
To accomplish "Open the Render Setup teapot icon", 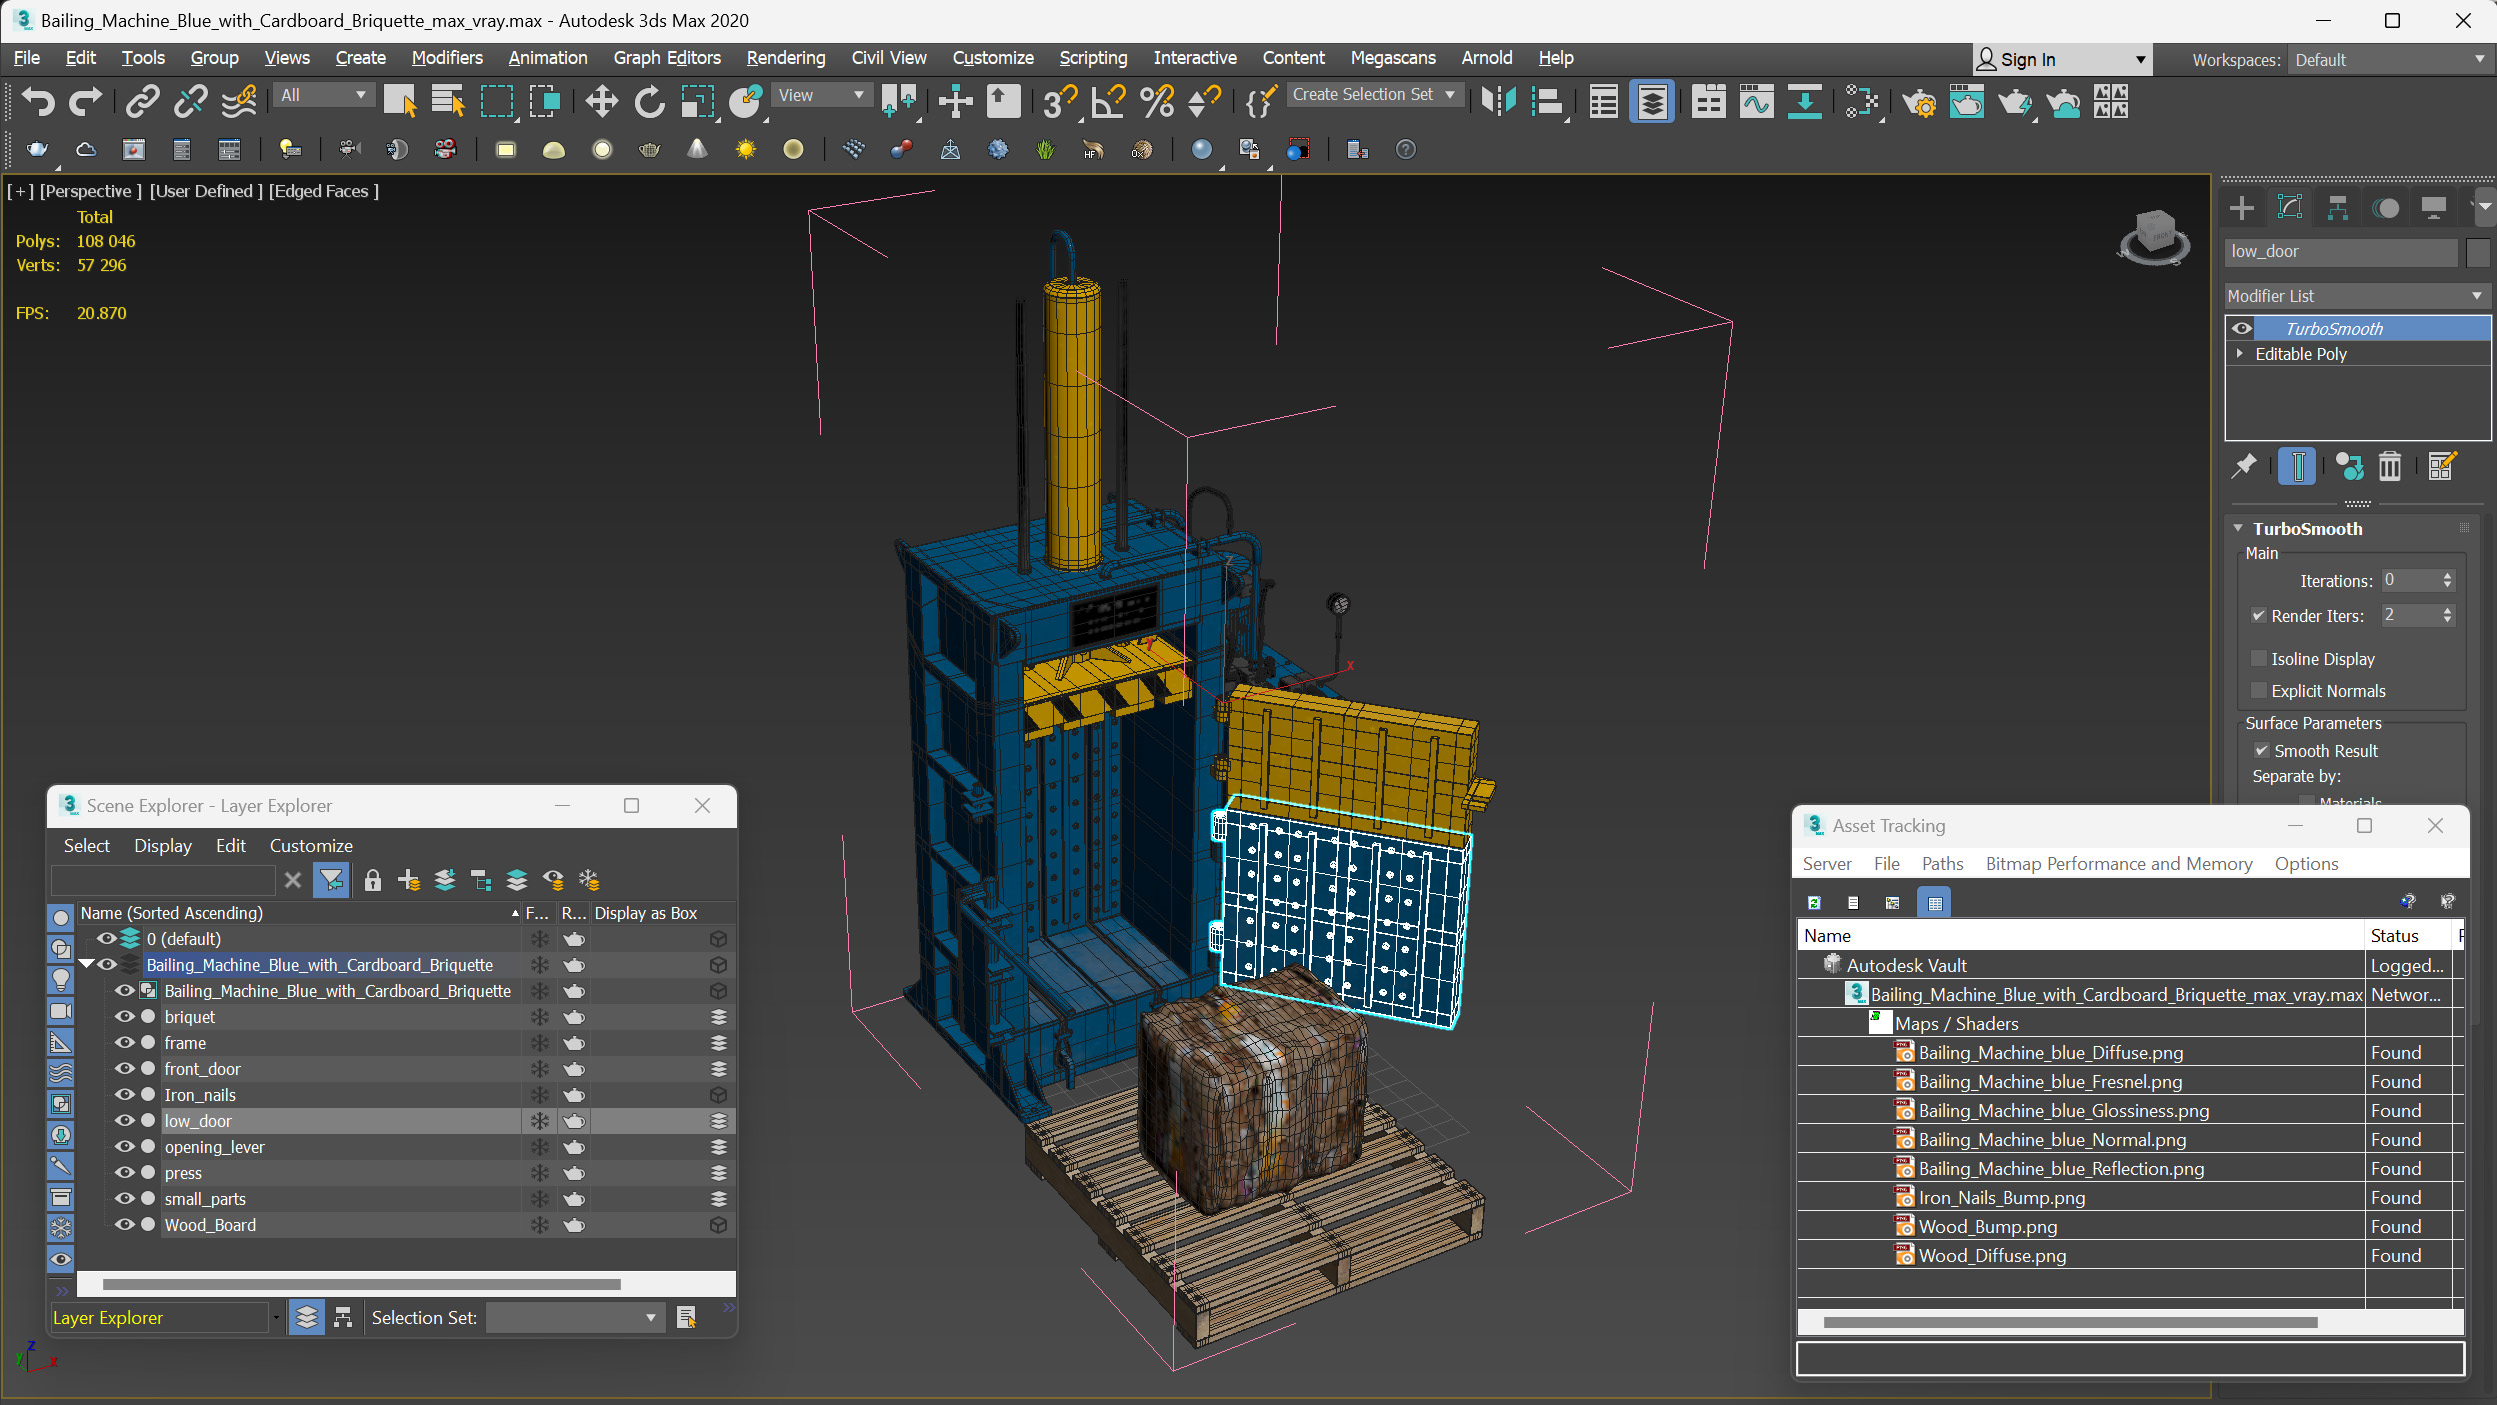I will pos(1919,101).
